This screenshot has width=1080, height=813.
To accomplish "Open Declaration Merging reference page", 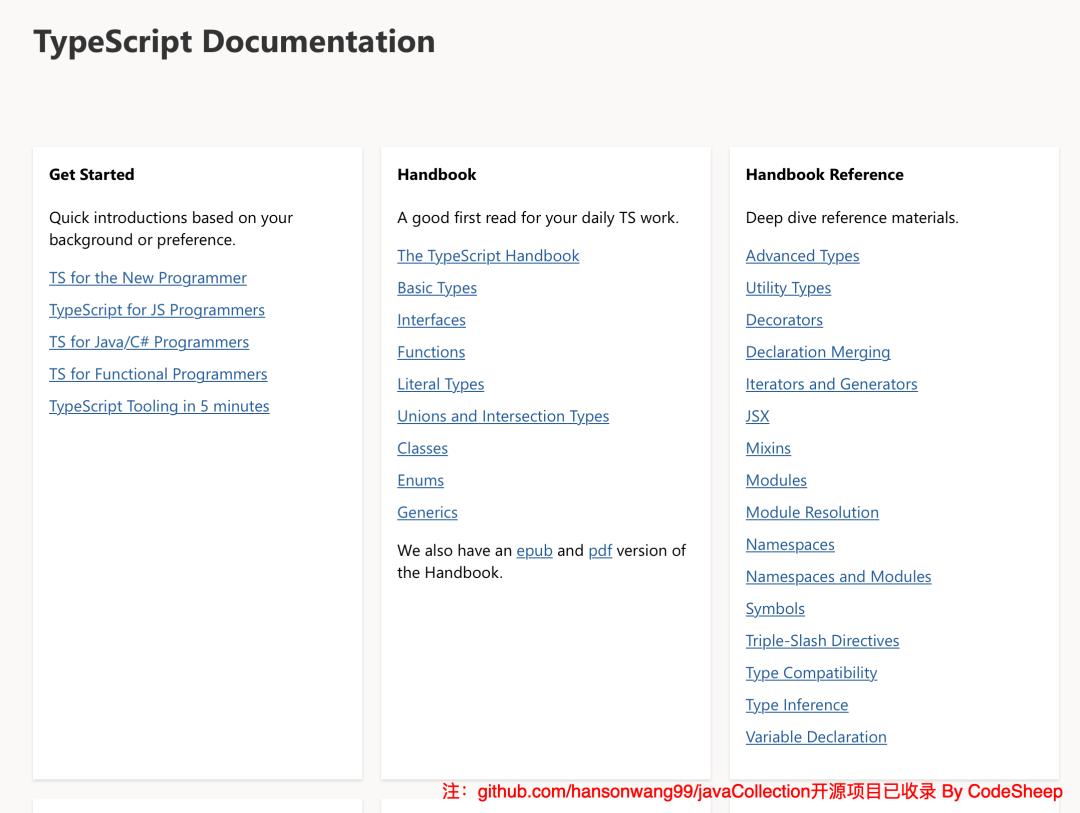I will [x=817, y=352].
